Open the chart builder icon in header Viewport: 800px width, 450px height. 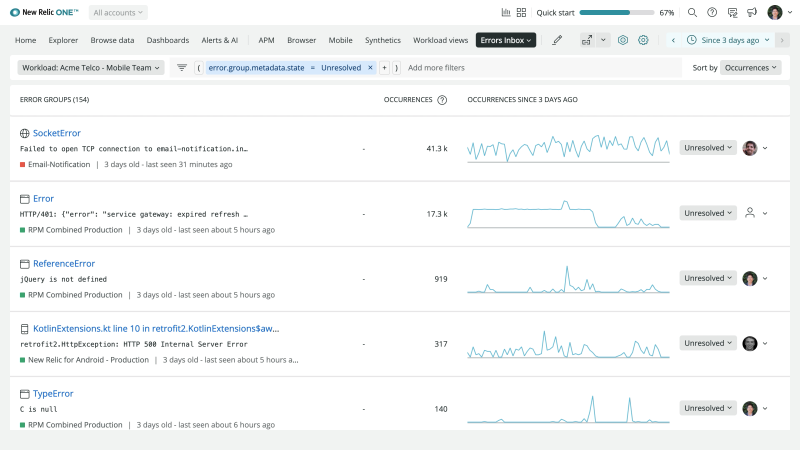506,12
